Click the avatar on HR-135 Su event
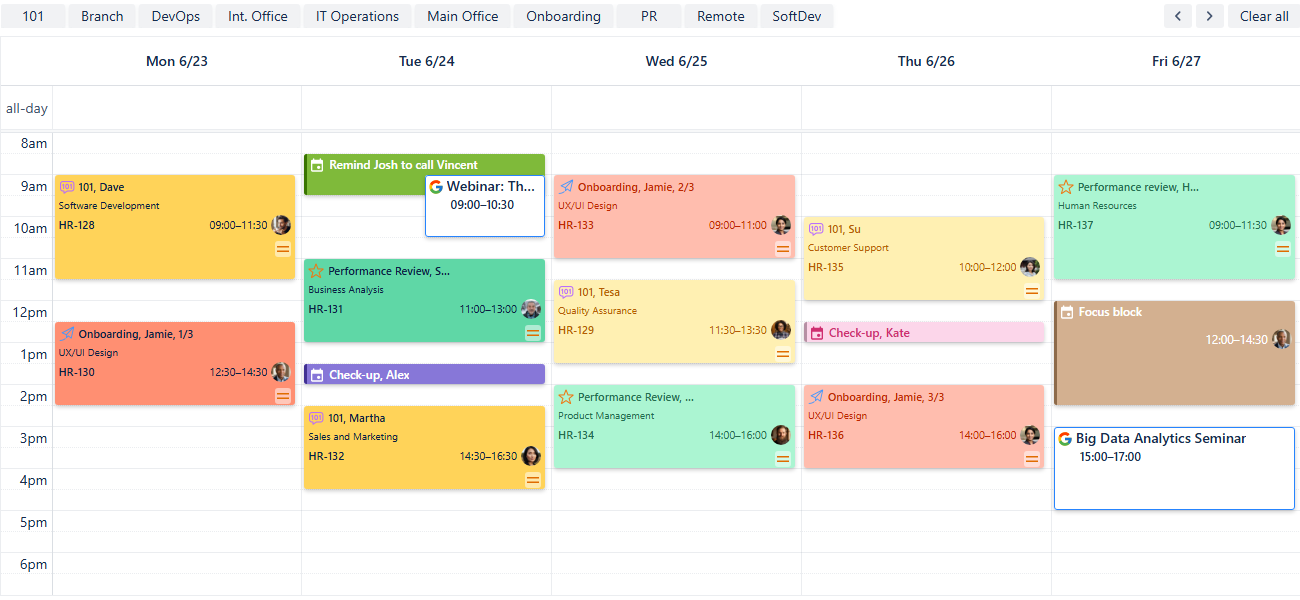Viewport: 1300px width, 600px height. [x=1030, y=267]
